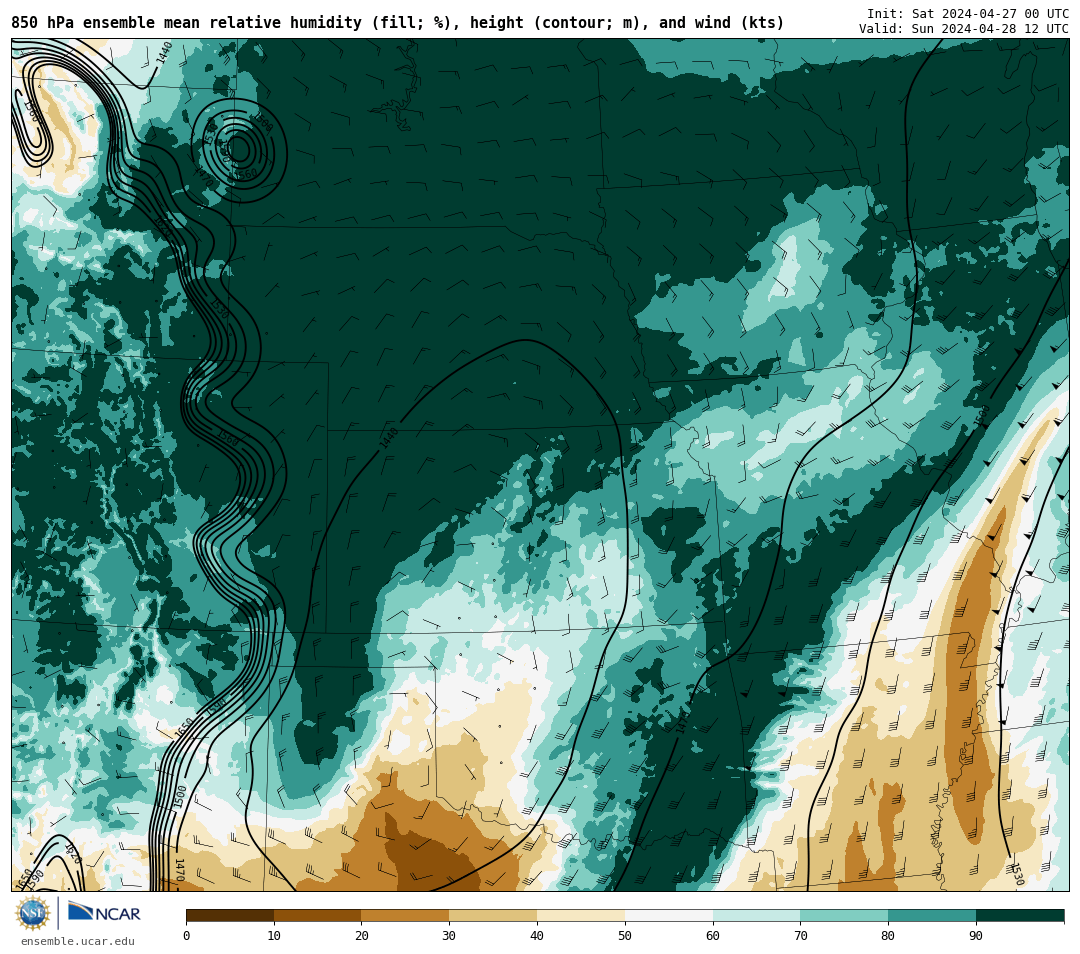Click the colorbar tick label 20
This screenshot has height=954, width=1080.
pyautogui.click(x=362, y=935)
